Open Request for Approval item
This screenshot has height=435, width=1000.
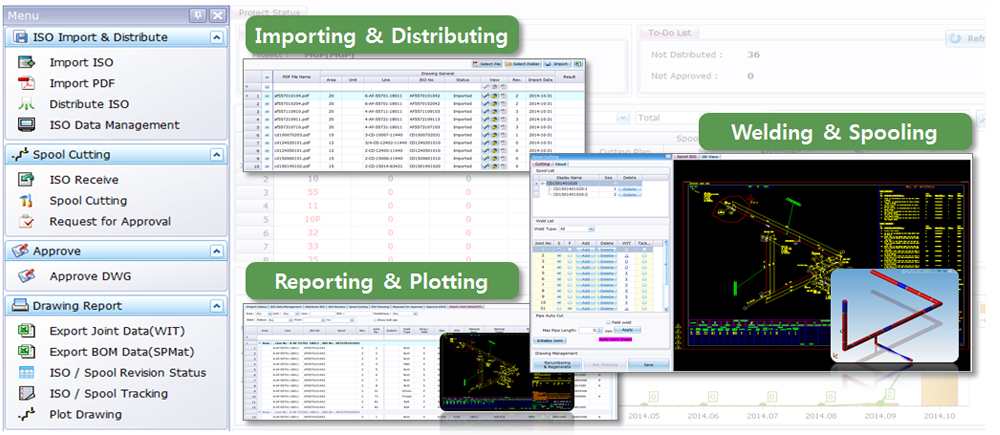[110, 222]
